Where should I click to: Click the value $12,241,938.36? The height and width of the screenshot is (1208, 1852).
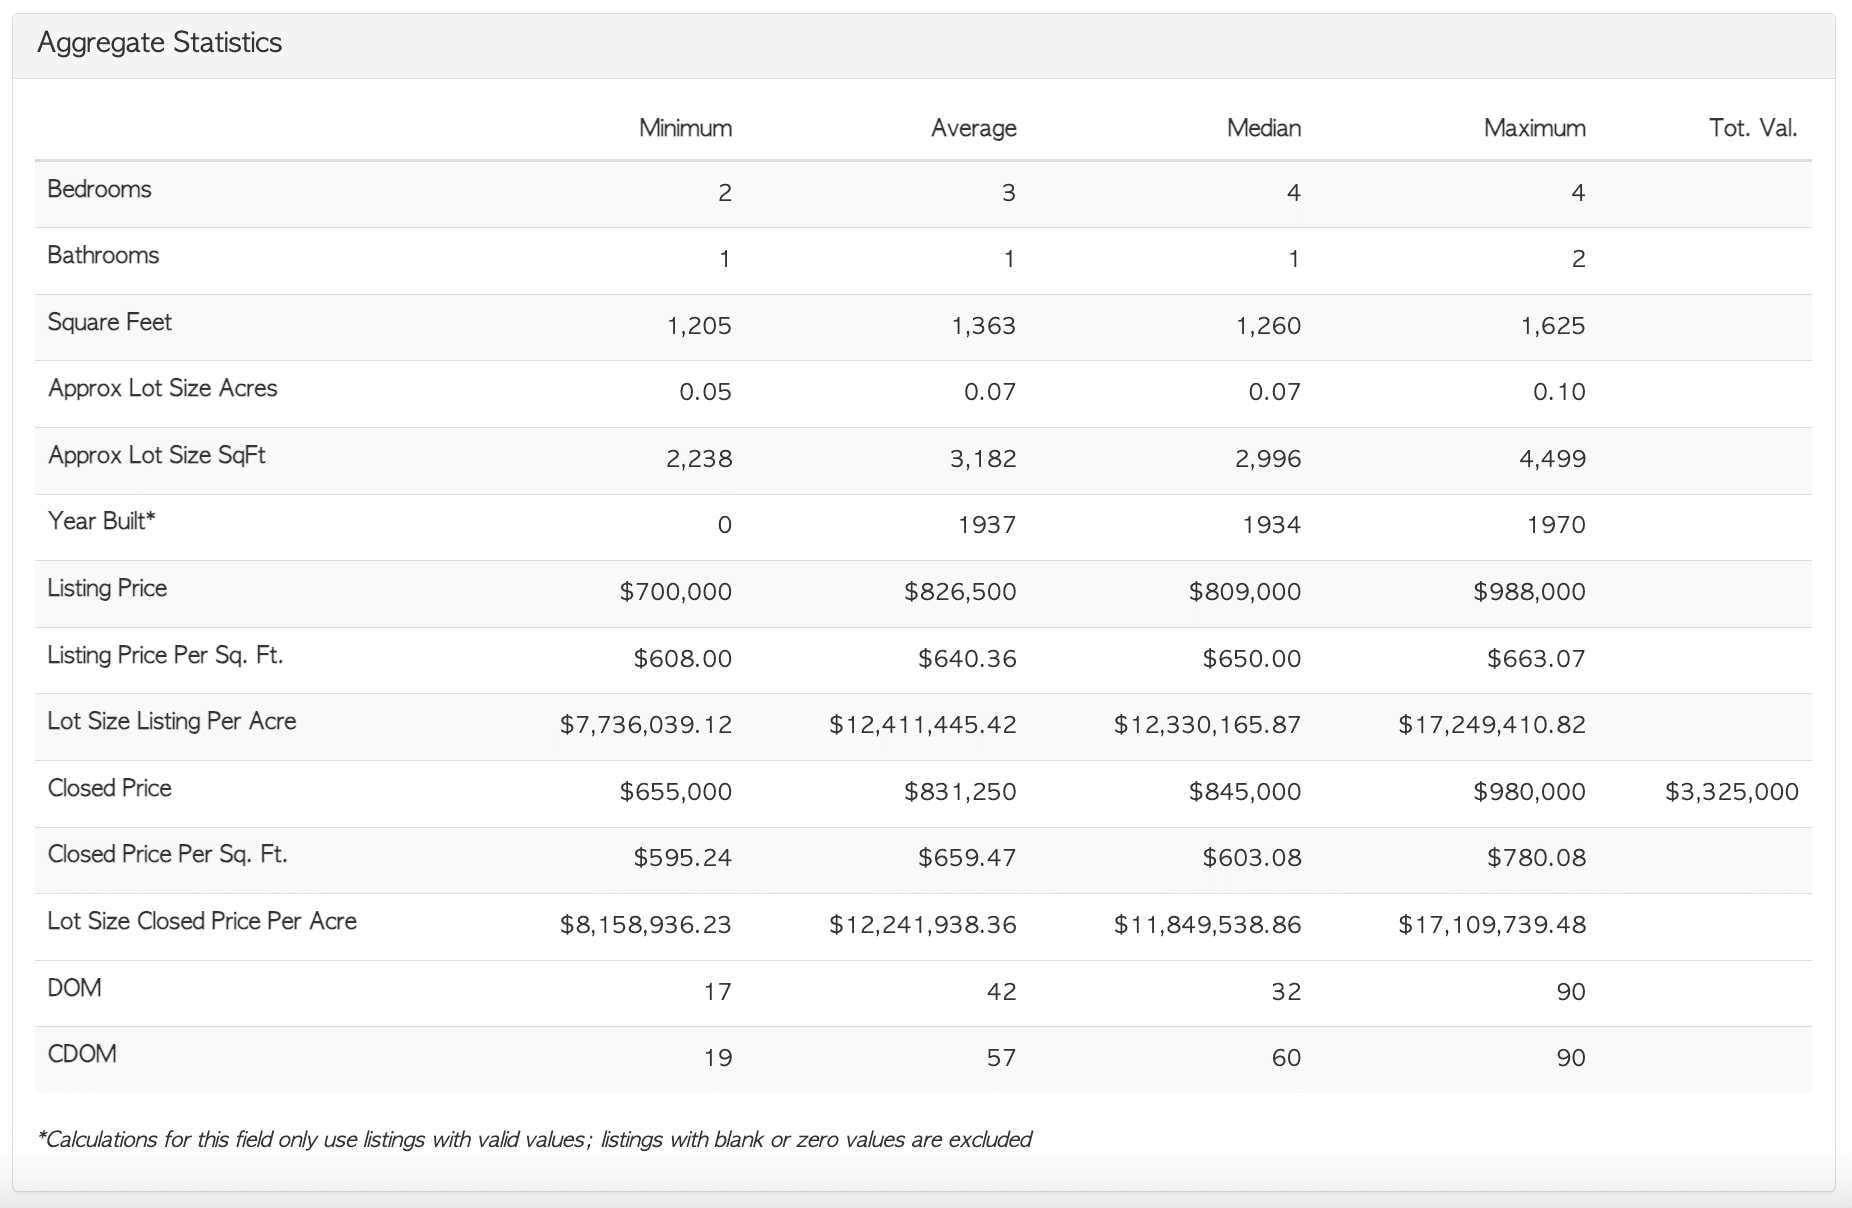[923, 925]
